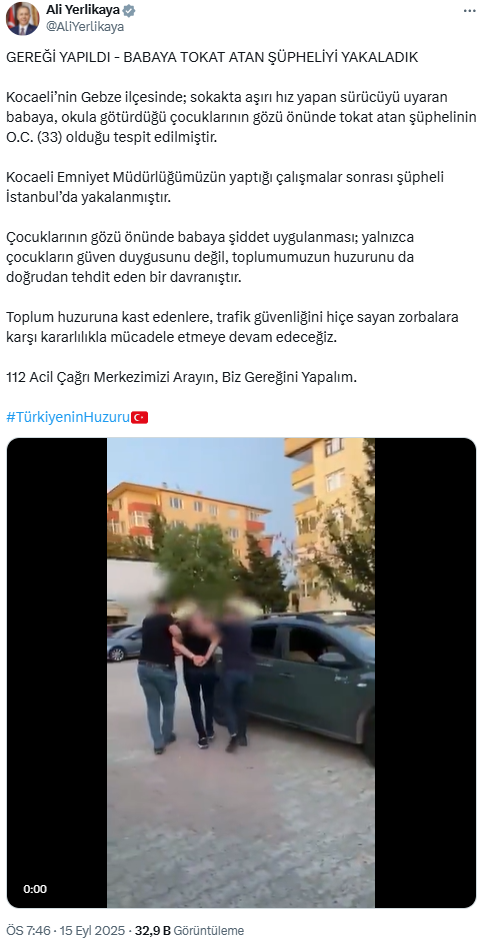Click paragraph starting Kocaeli'nin Gebze ilçesinde
Viewport: 483px width, 942px height.
(x=241, y=117)
